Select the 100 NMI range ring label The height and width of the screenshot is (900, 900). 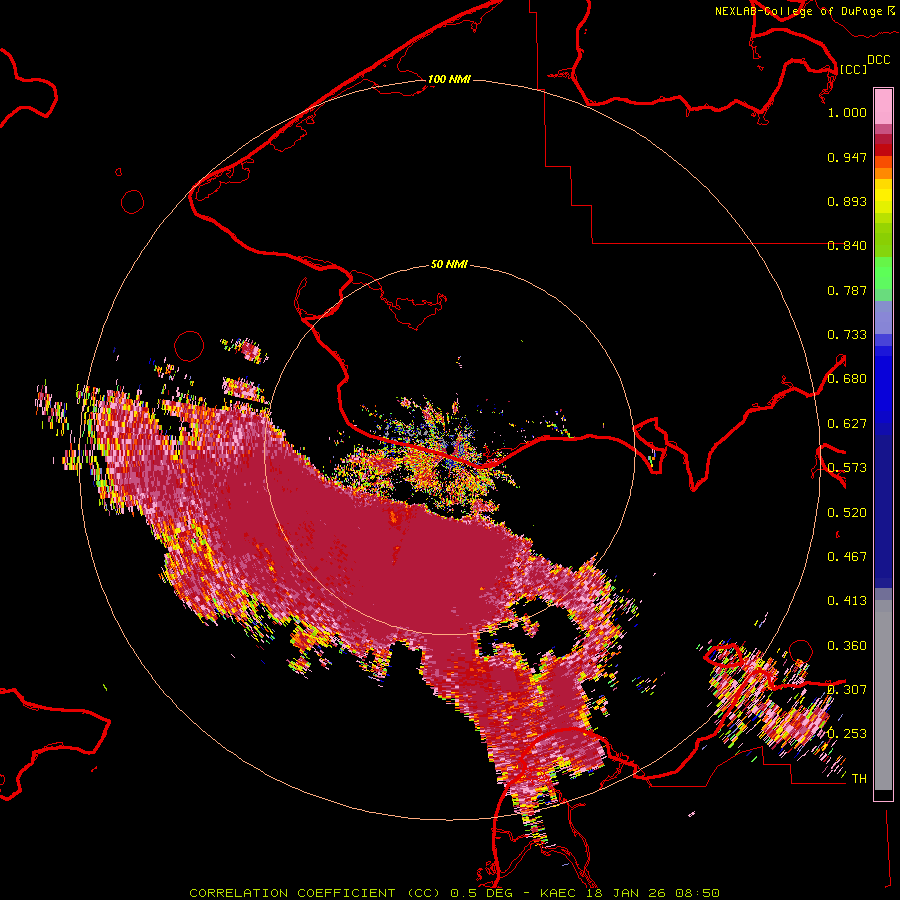pyautogui.click(x=449, y=79)
